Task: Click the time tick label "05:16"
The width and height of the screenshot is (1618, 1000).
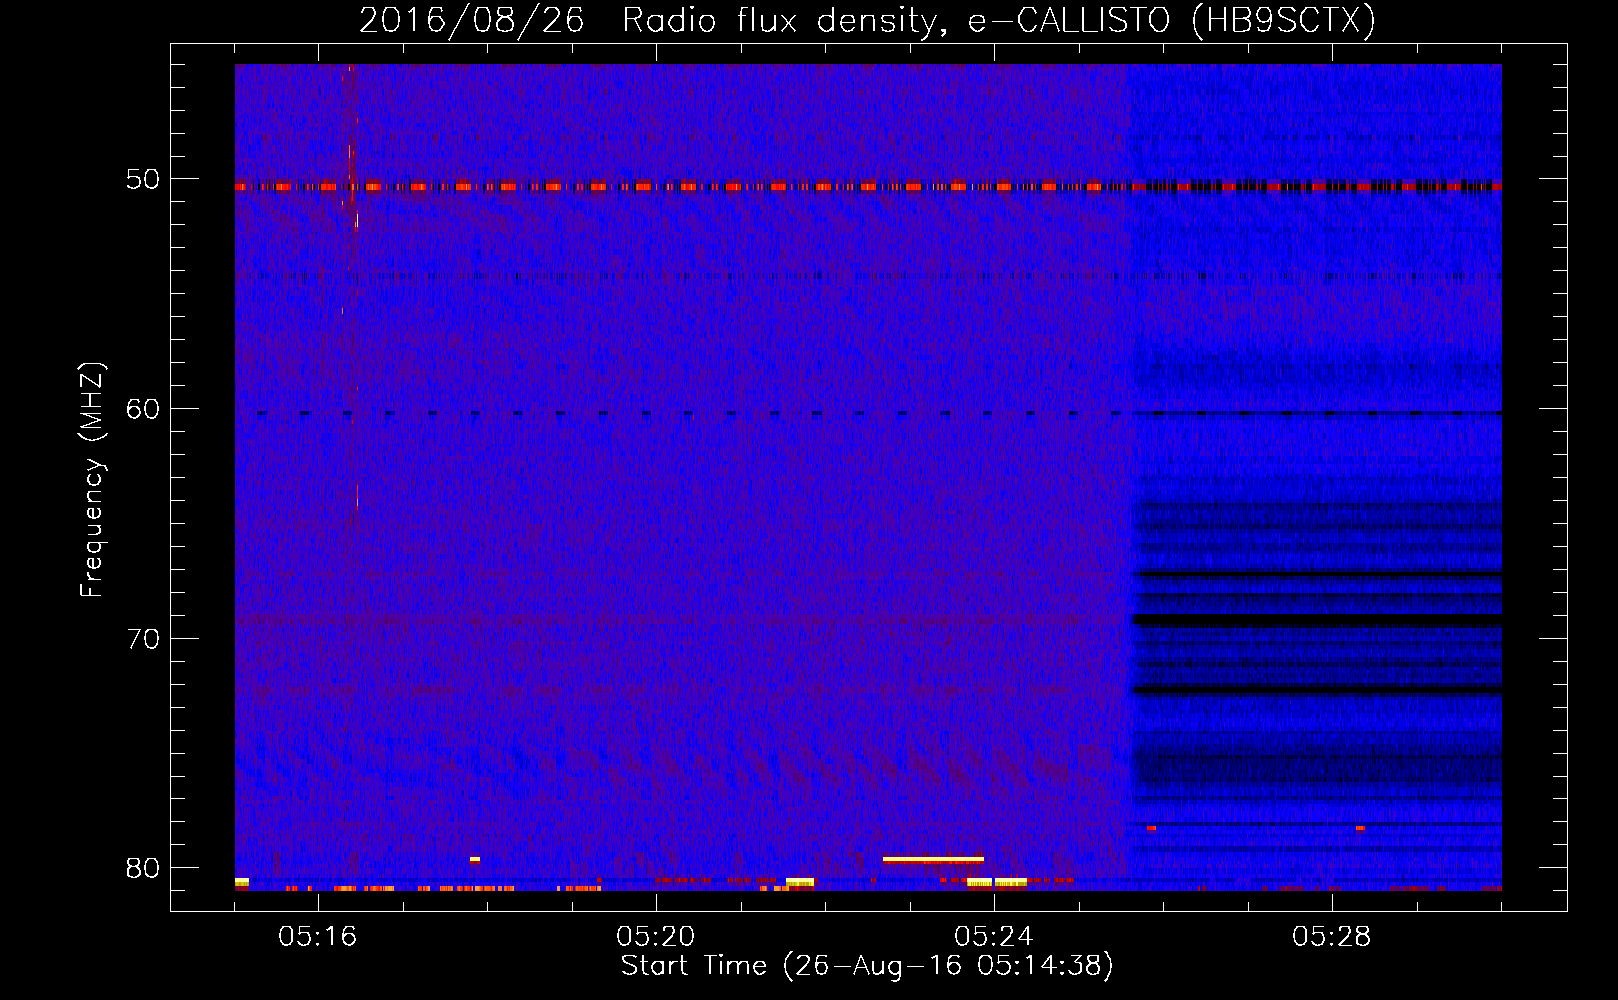Action: point(318,937)
